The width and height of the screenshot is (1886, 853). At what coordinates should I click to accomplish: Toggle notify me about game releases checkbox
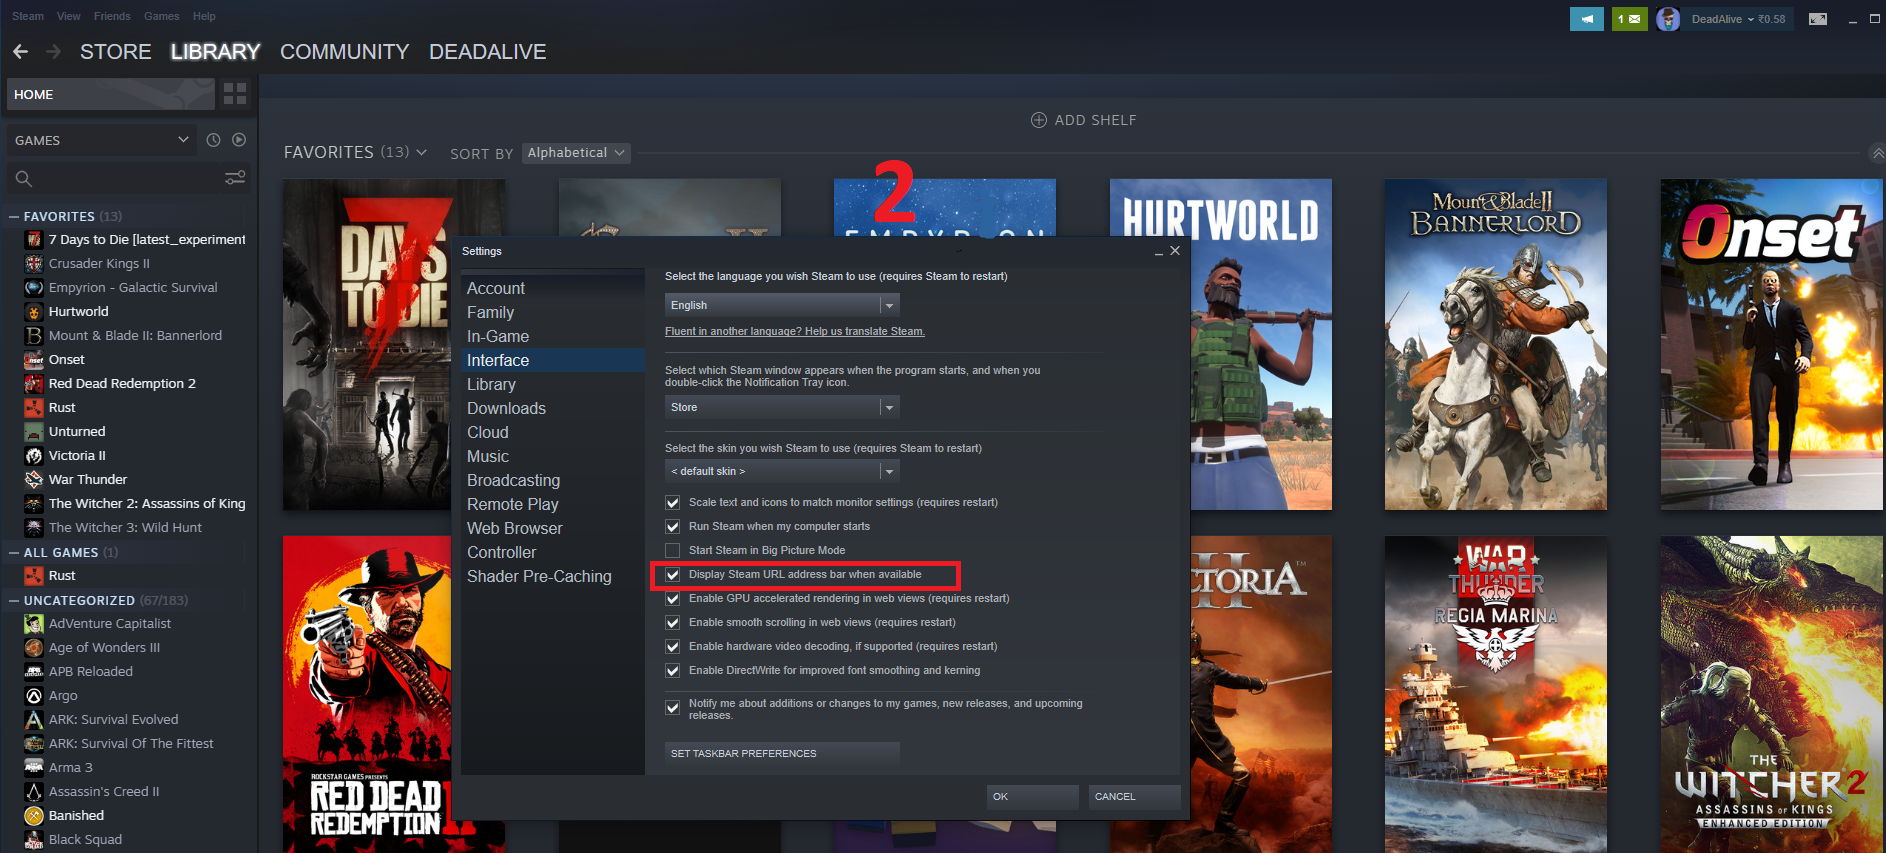click(x=673, y=707)
